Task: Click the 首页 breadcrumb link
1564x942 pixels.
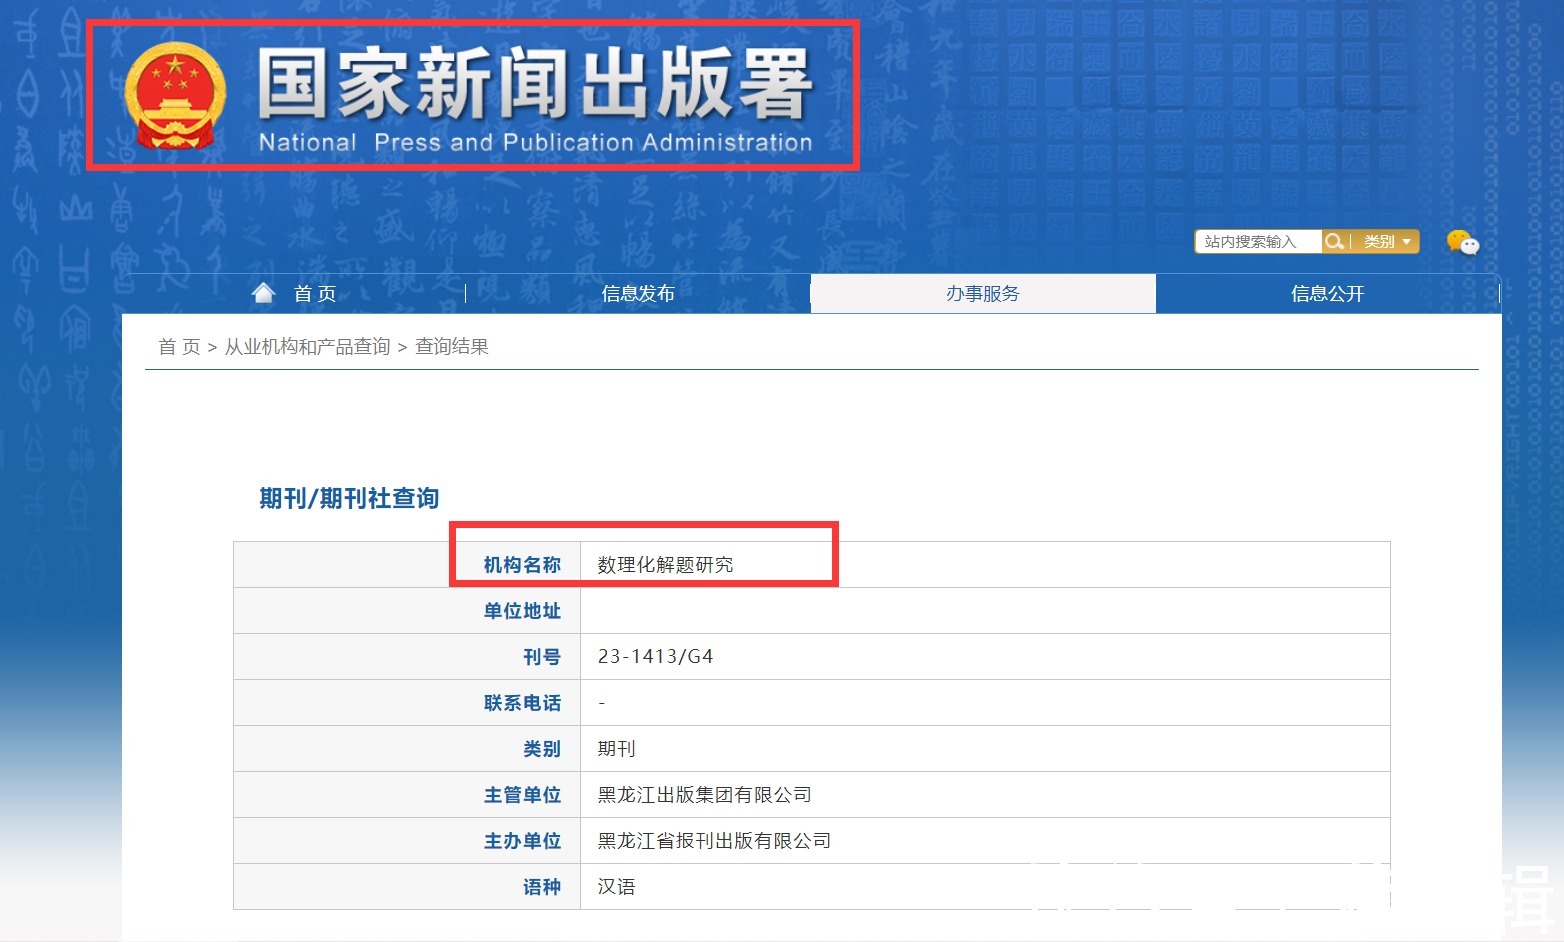Action: click(179, 347)
